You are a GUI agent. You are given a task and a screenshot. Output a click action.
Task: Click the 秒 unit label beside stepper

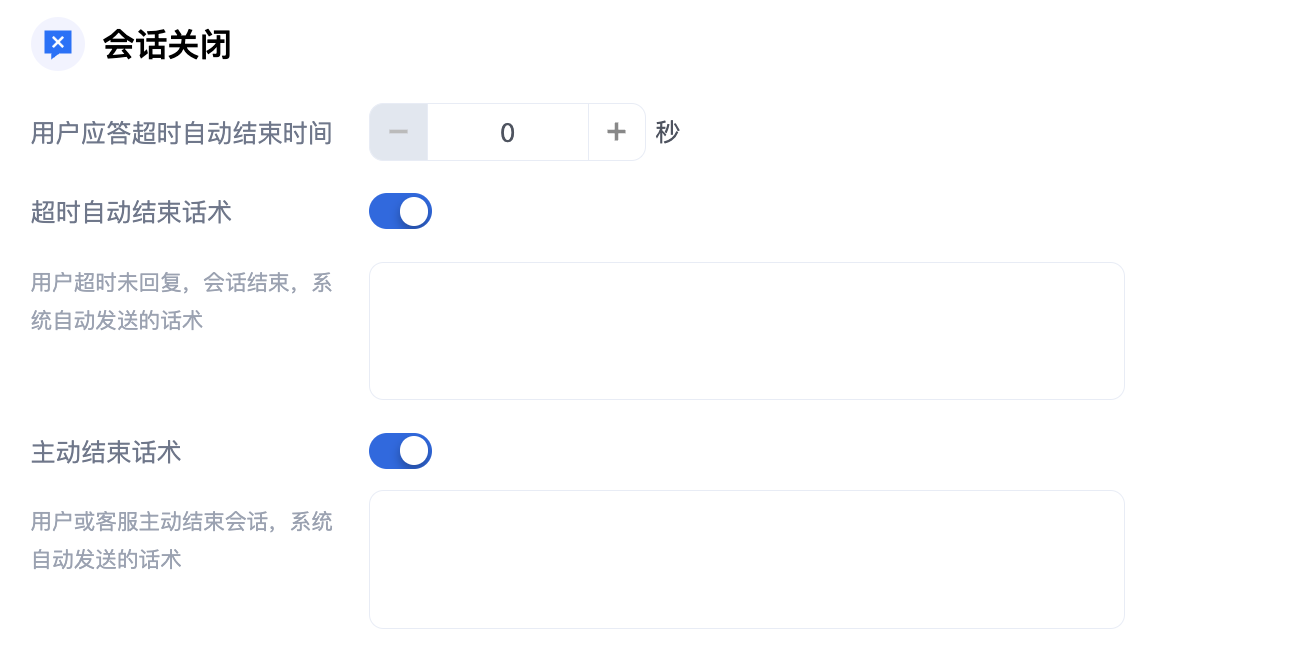(667, 132)
